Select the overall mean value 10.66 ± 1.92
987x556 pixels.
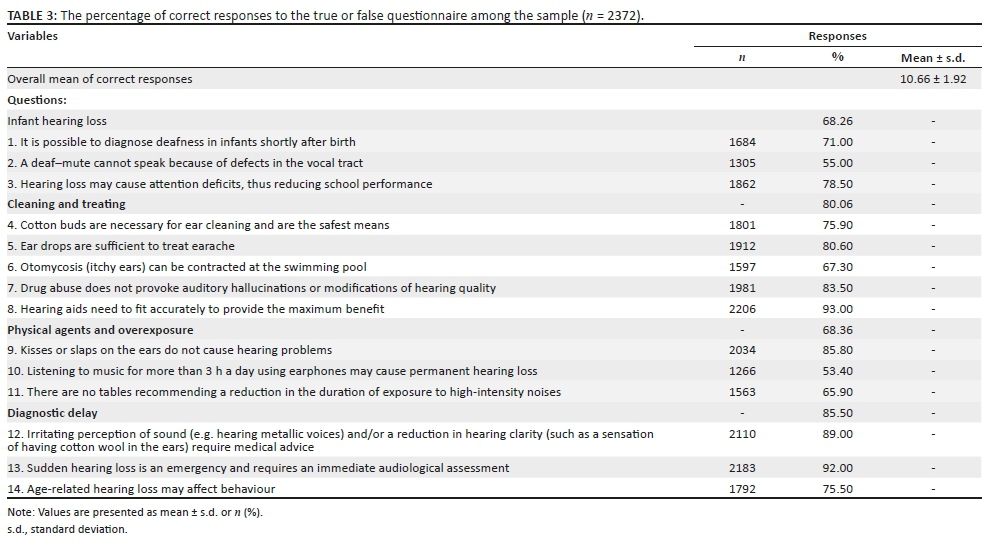pyautogui.click(x=932, y=79)
